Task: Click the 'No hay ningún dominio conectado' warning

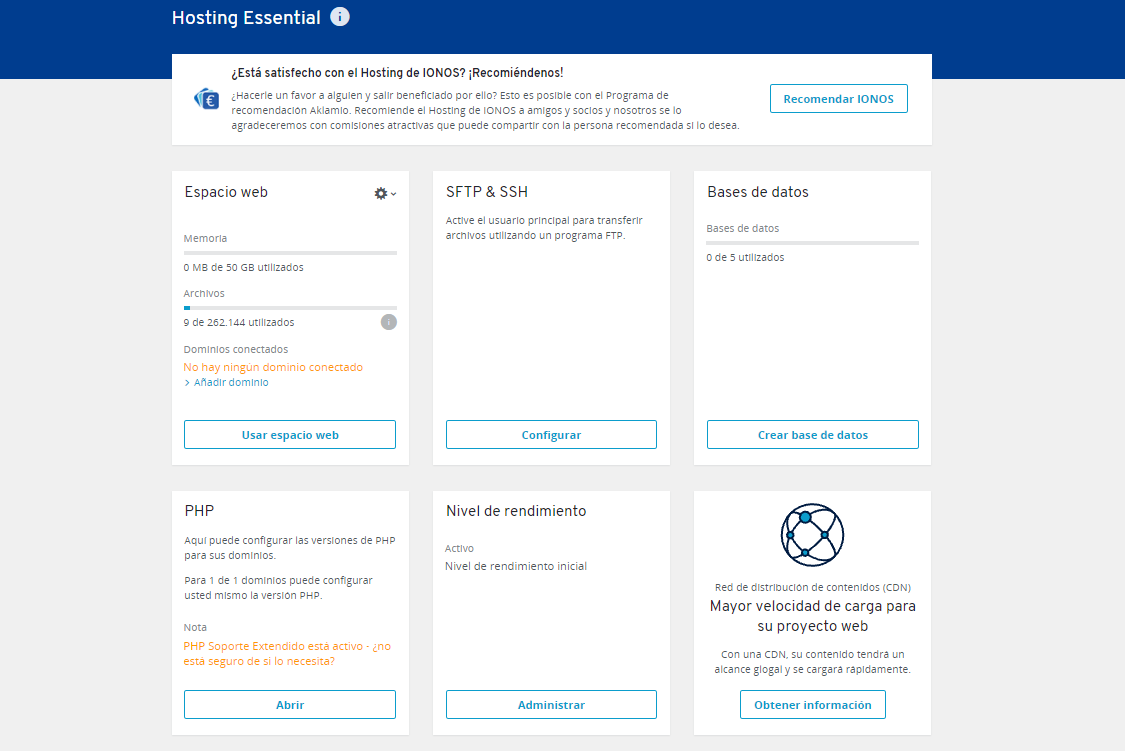Action: pos(273,367)
